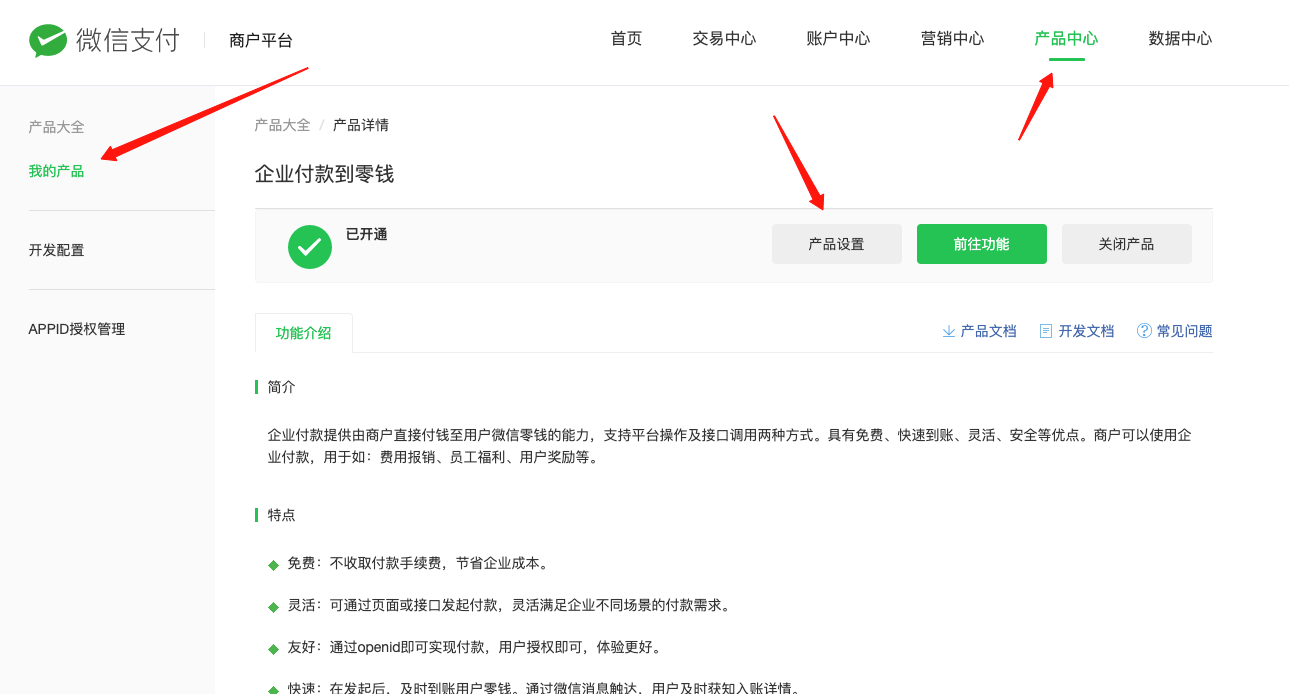The width and height of the screenshot is (1289, 694).
Task: Click the 简介 section heading
Action: pos(281,387)
